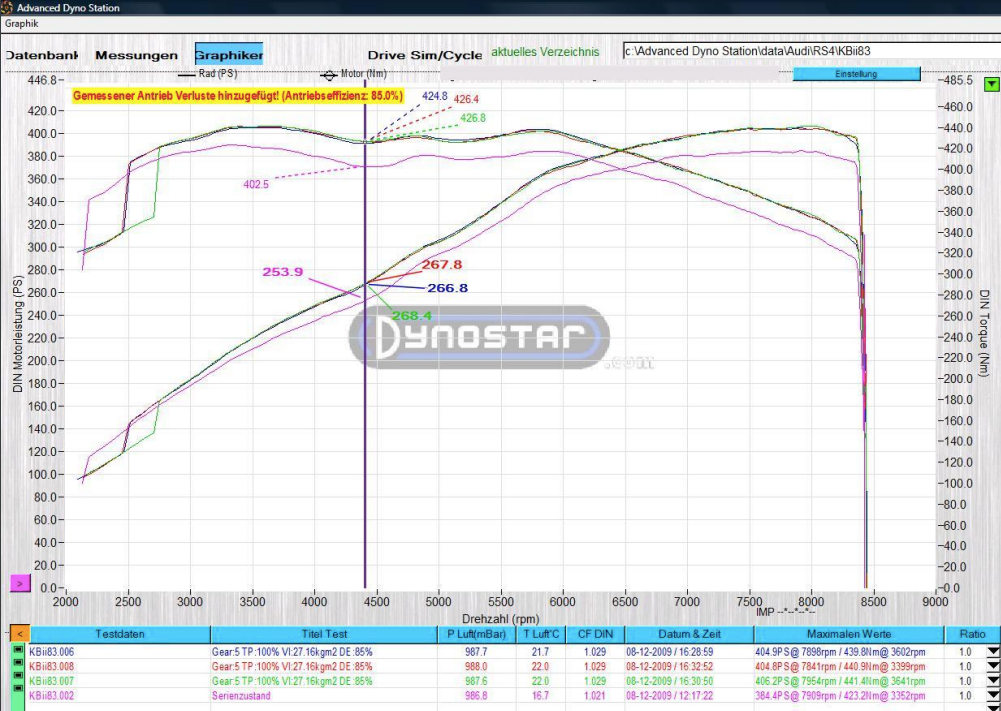
Task: Open Ratio dropdown for KBii83.006 row
Action: 991,651
